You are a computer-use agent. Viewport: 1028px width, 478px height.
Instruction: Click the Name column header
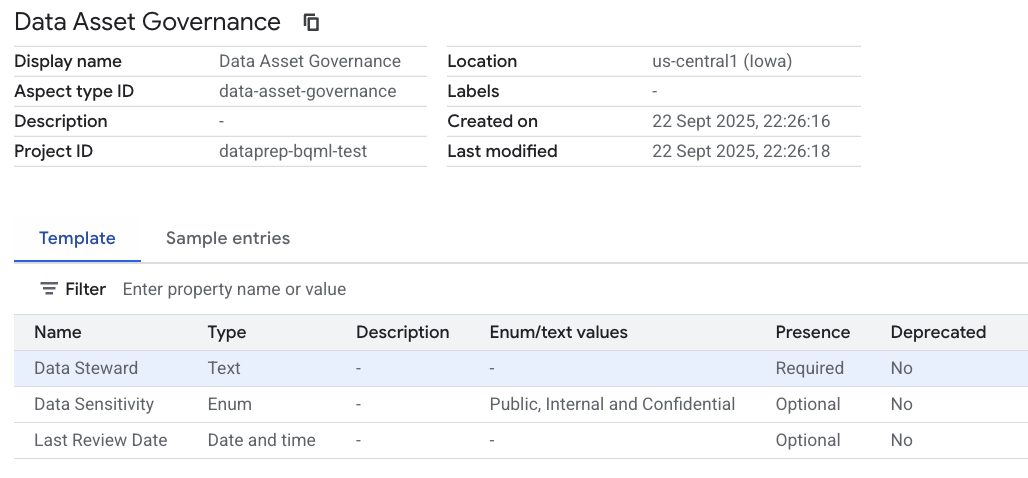tap(58, 332)
